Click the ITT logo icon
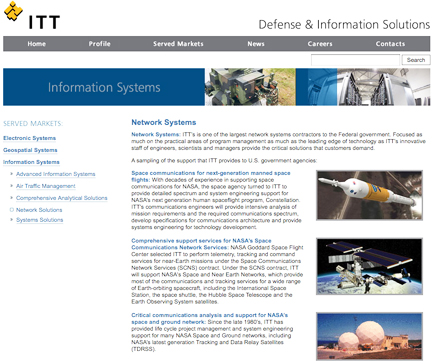 (x=13, y=11)
